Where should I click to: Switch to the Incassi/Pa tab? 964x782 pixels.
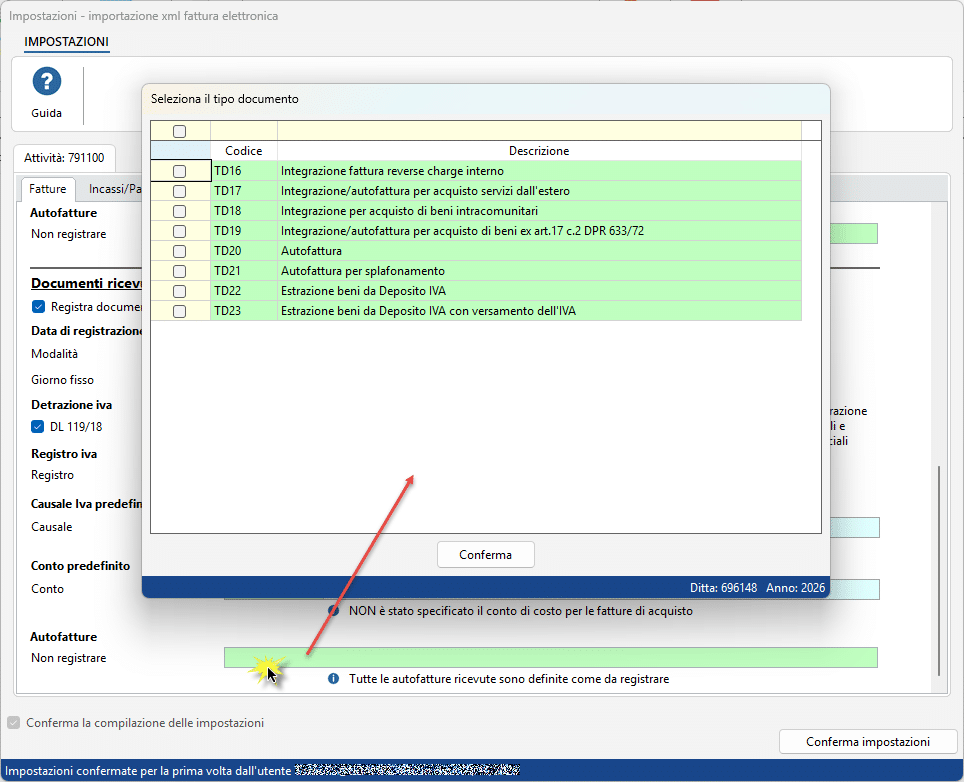coord(115,189)
